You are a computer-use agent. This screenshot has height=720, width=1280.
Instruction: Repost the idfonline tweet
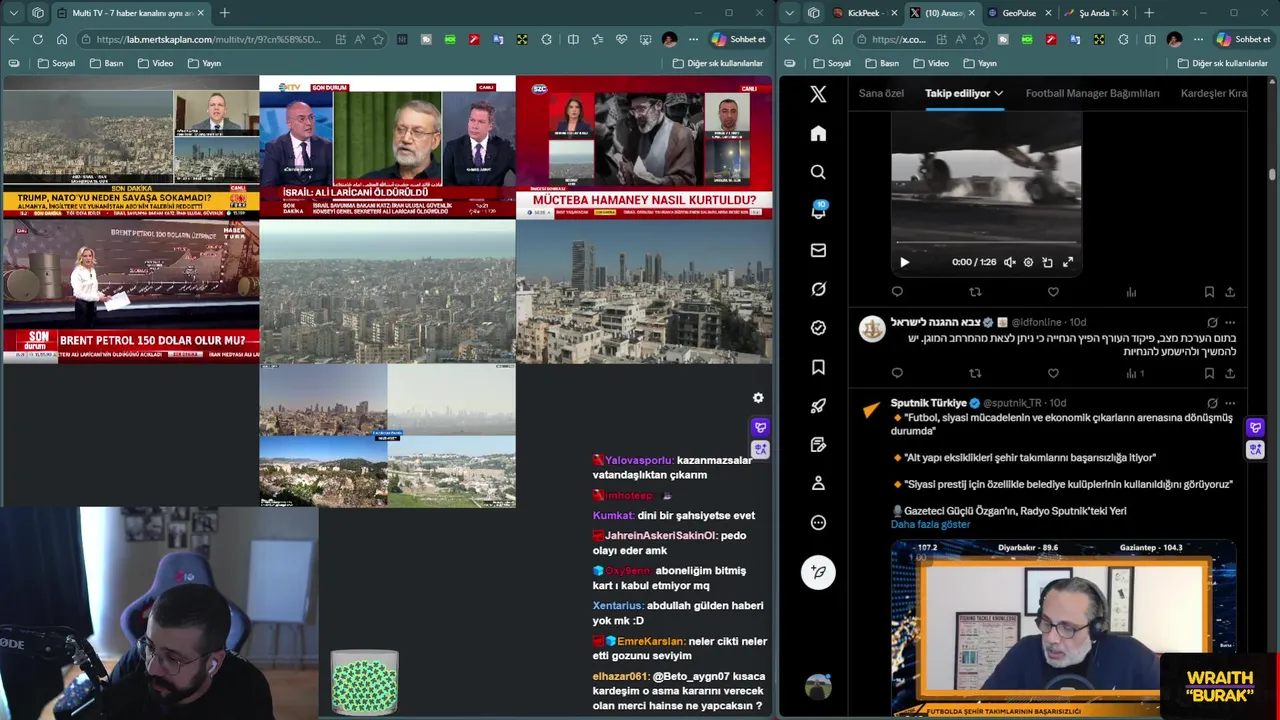pos(975,373)
